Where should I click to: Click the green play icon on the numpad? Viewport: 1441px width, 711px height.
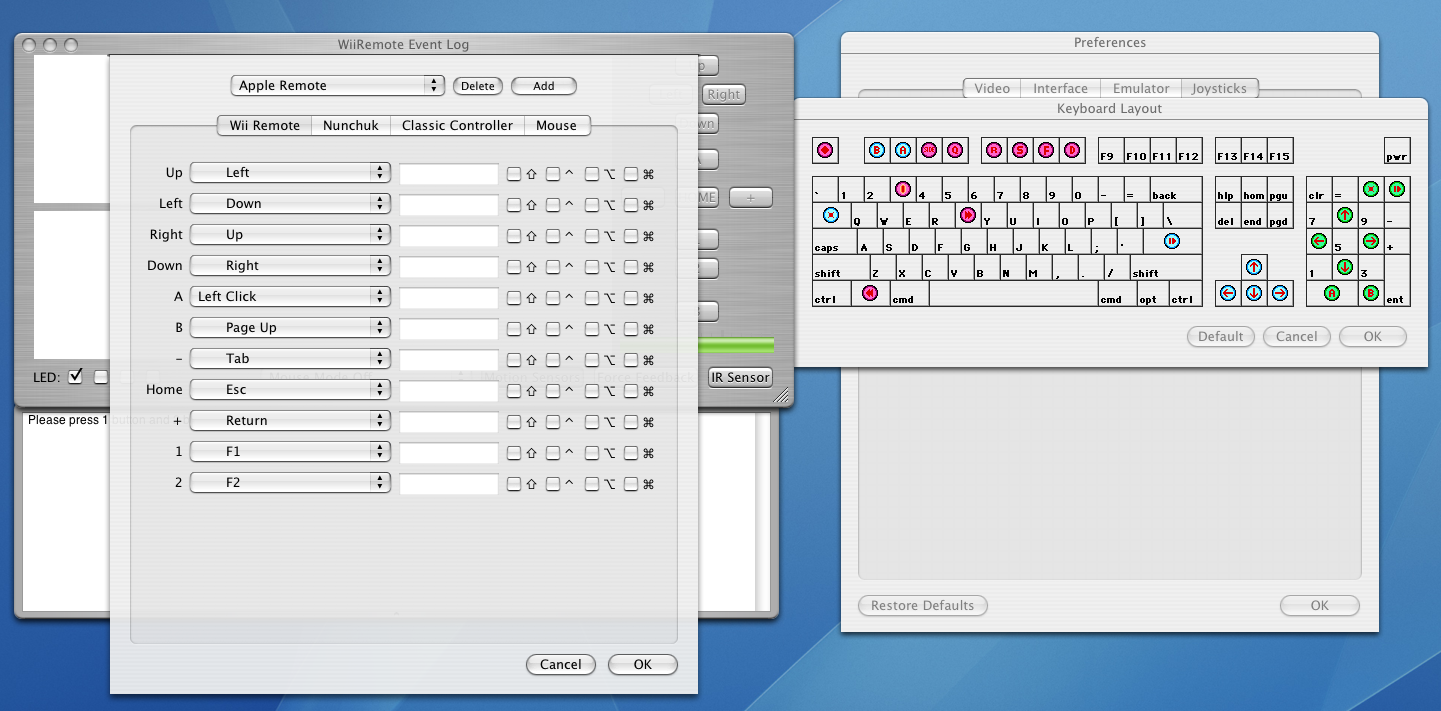point(1397,188)
